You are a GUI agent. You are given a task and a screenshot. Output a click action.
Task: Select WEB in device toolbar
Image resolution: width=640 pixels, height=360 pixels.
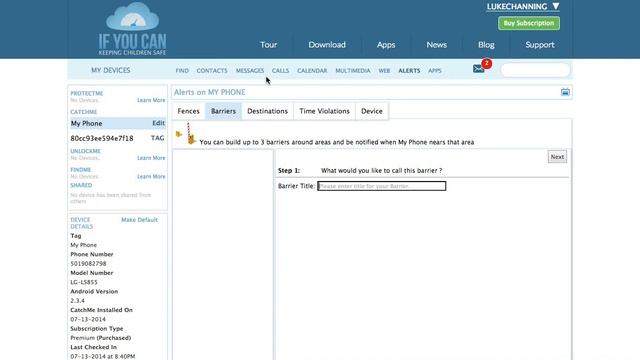(x=384, y=71)
